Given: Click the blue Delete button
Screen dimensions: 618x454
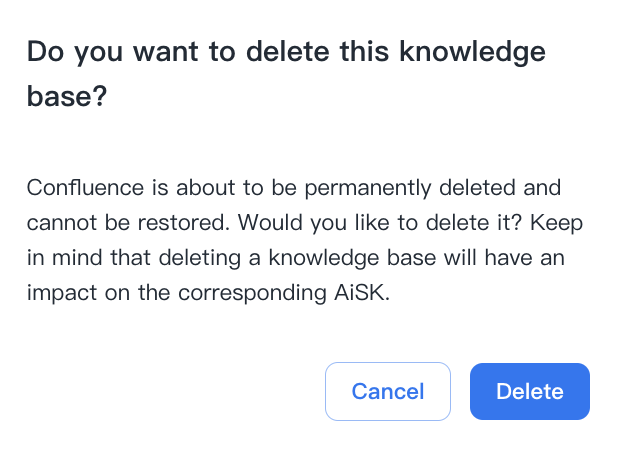Looking at the screenshot, I should tap(530, 392).
